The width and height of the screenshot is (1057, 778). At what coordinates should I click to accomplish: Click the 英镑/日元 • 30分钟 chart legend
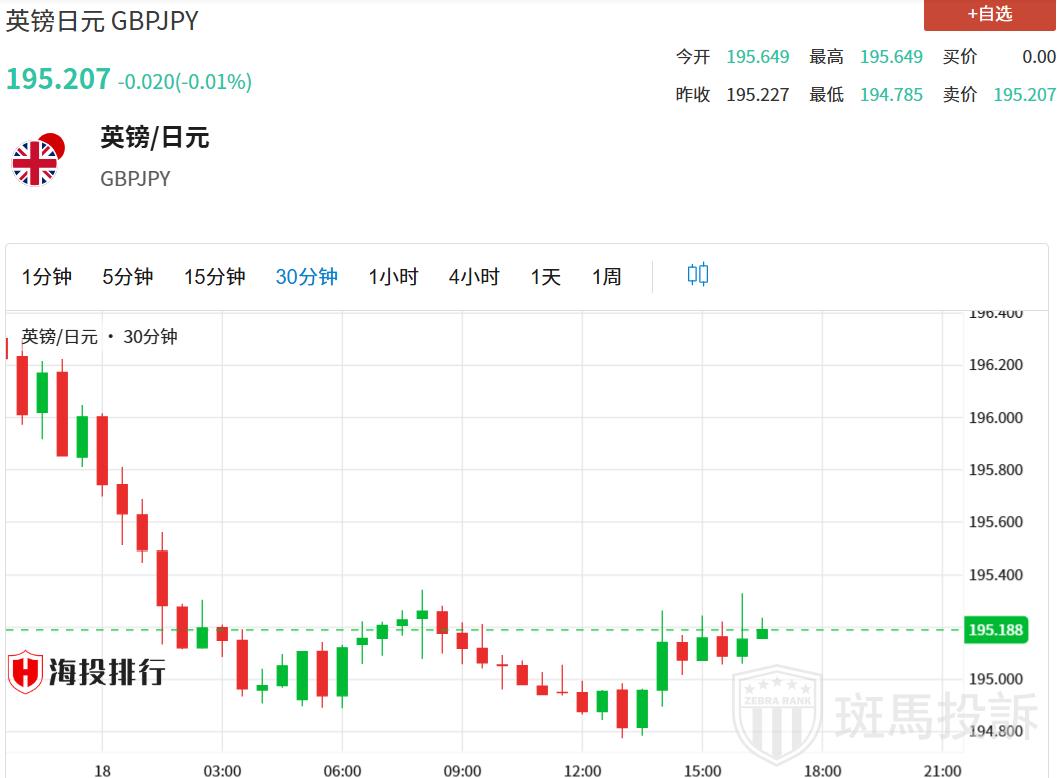[x=100, y=337]
